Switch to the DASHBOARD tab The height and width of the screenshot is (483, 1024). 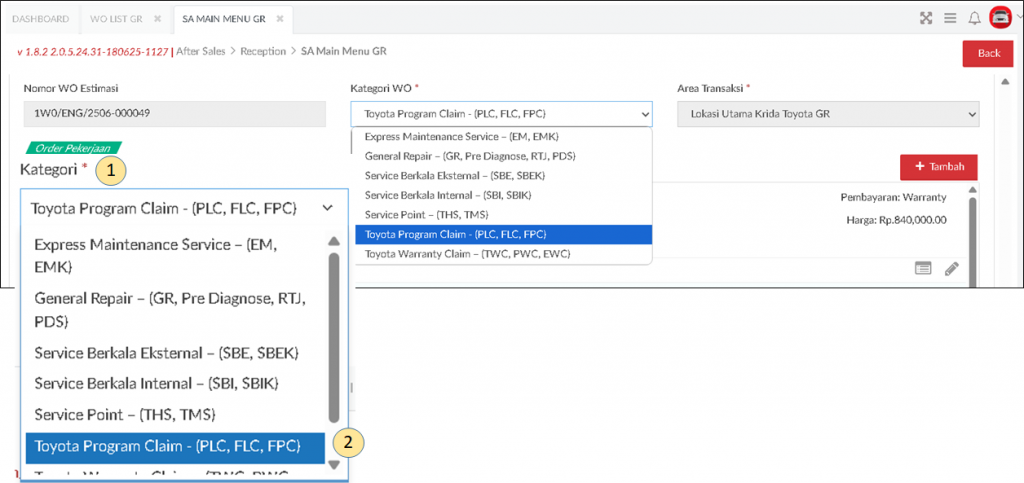[x=40, y=19]
